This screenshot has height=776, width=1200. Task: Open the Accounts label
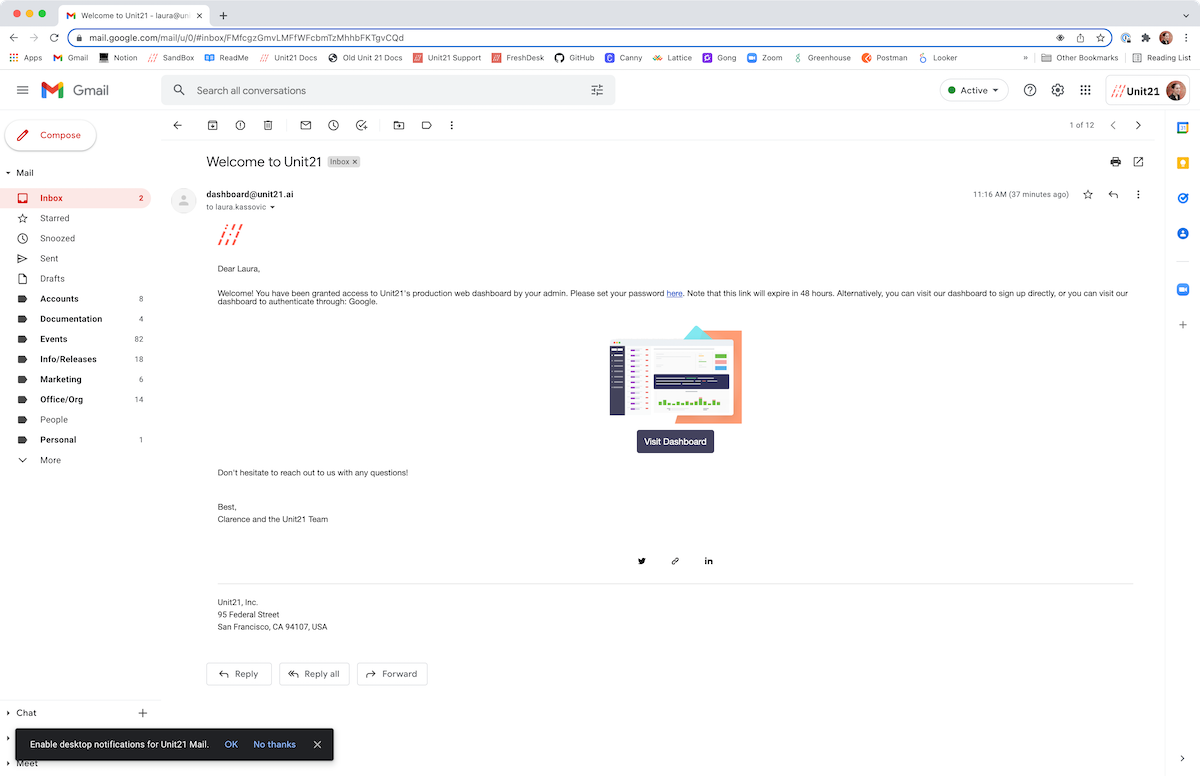point(75,299)
